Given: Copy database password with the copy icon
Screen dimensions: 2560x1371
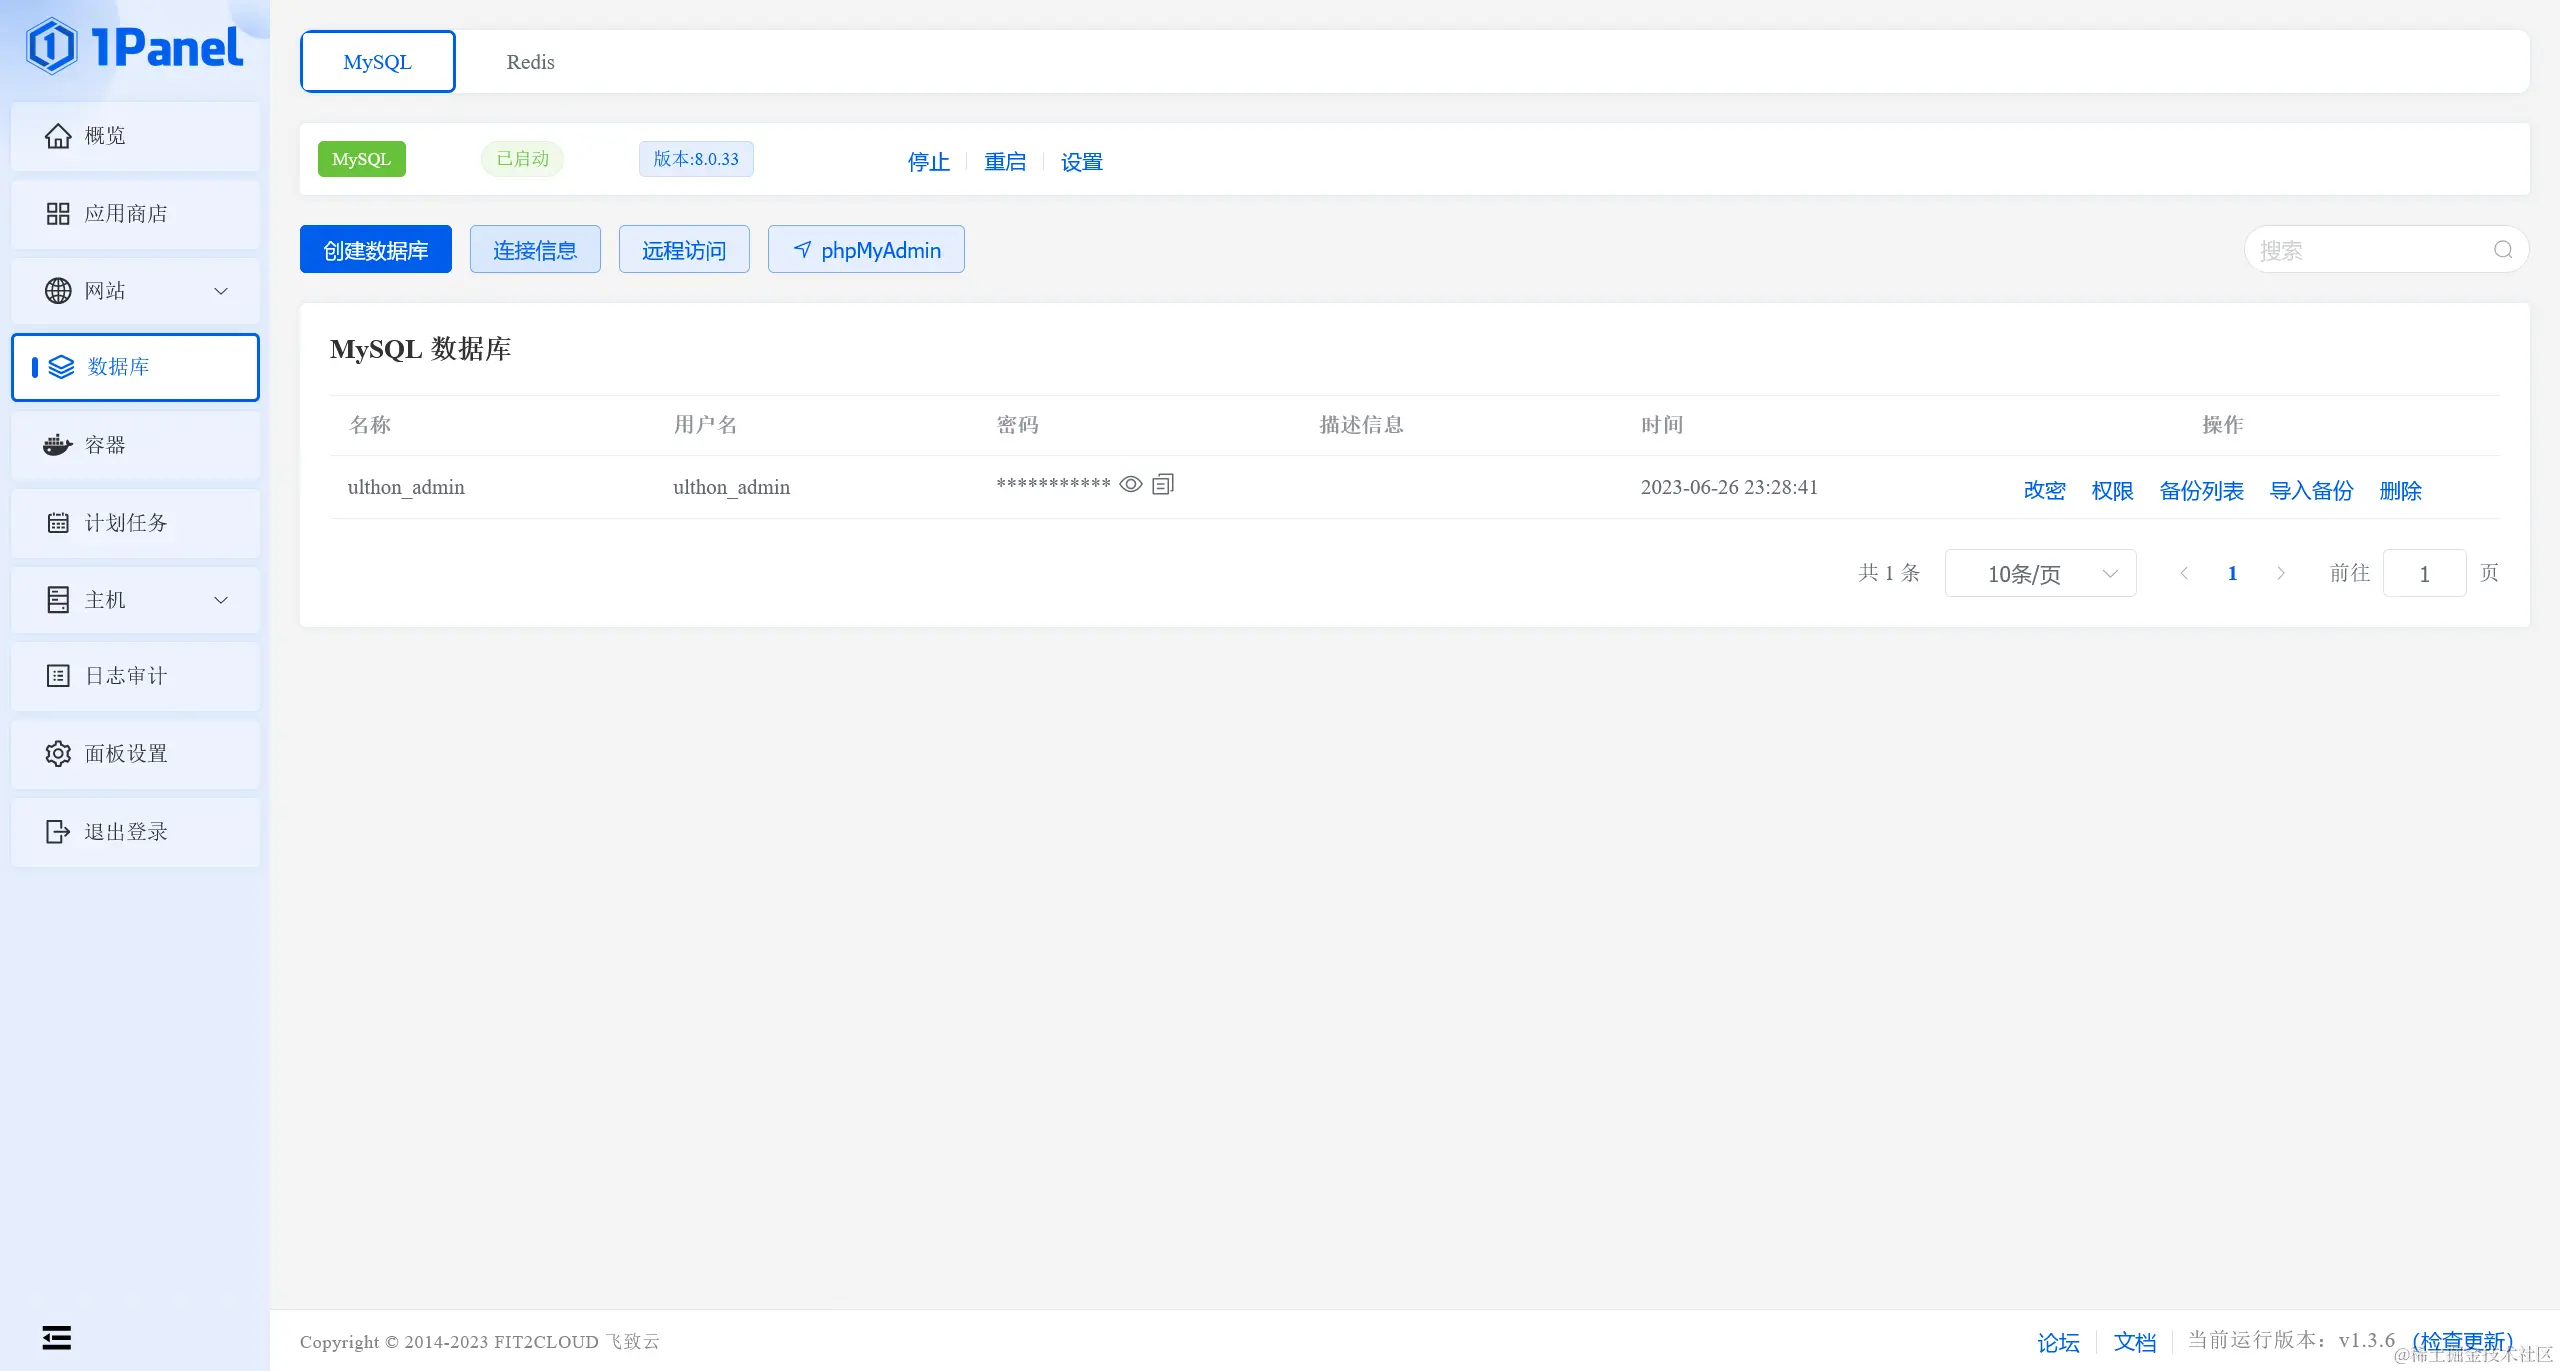Looking at the screenshot, I should pyautogui.click(x=1163, y=485).
